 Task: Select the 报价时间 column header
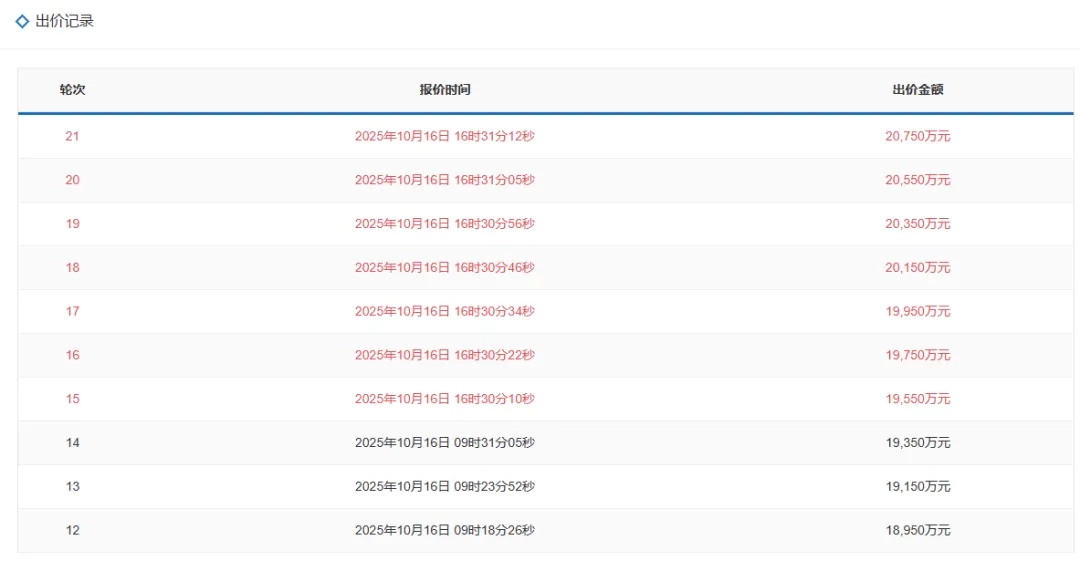[444, 90]
